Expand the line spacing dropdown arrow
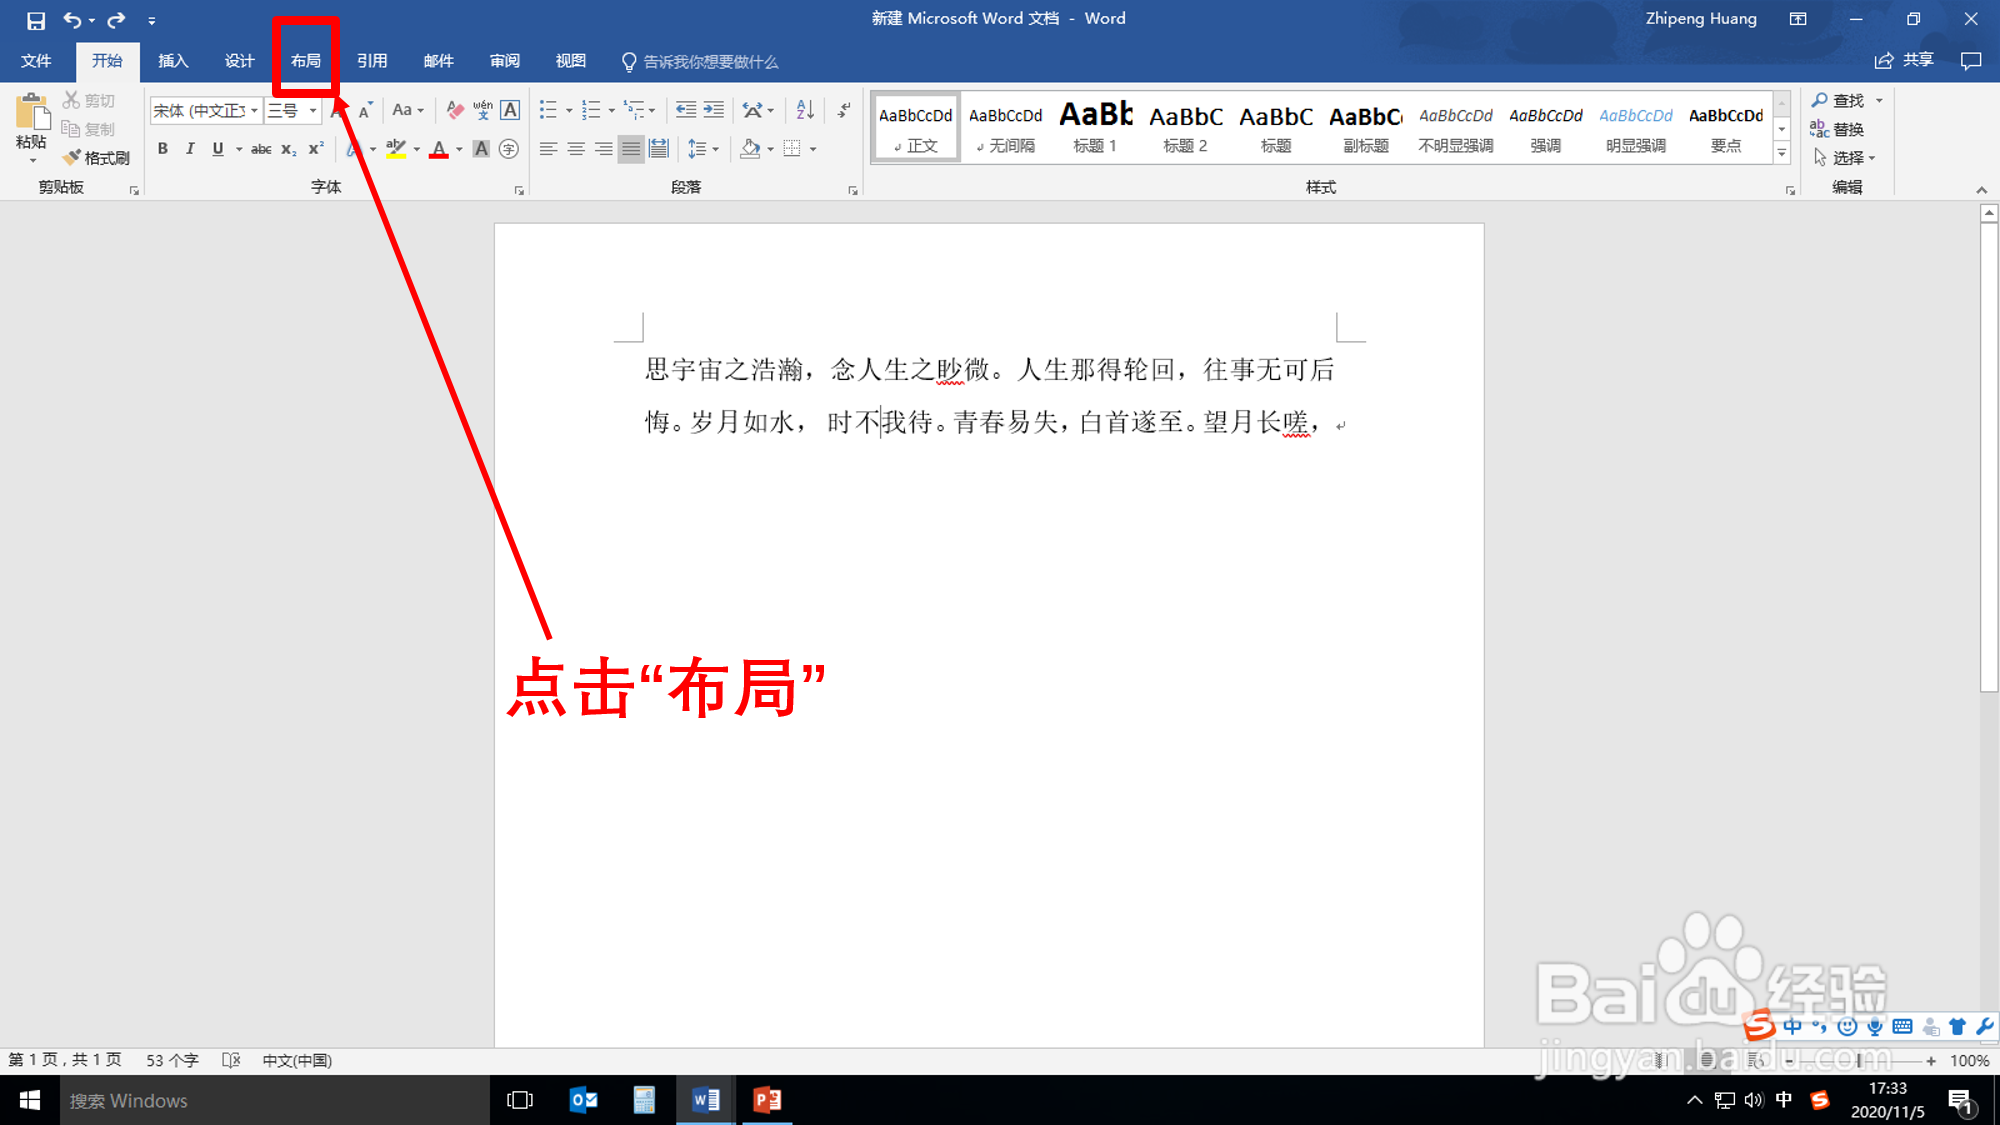 point(716,149)
